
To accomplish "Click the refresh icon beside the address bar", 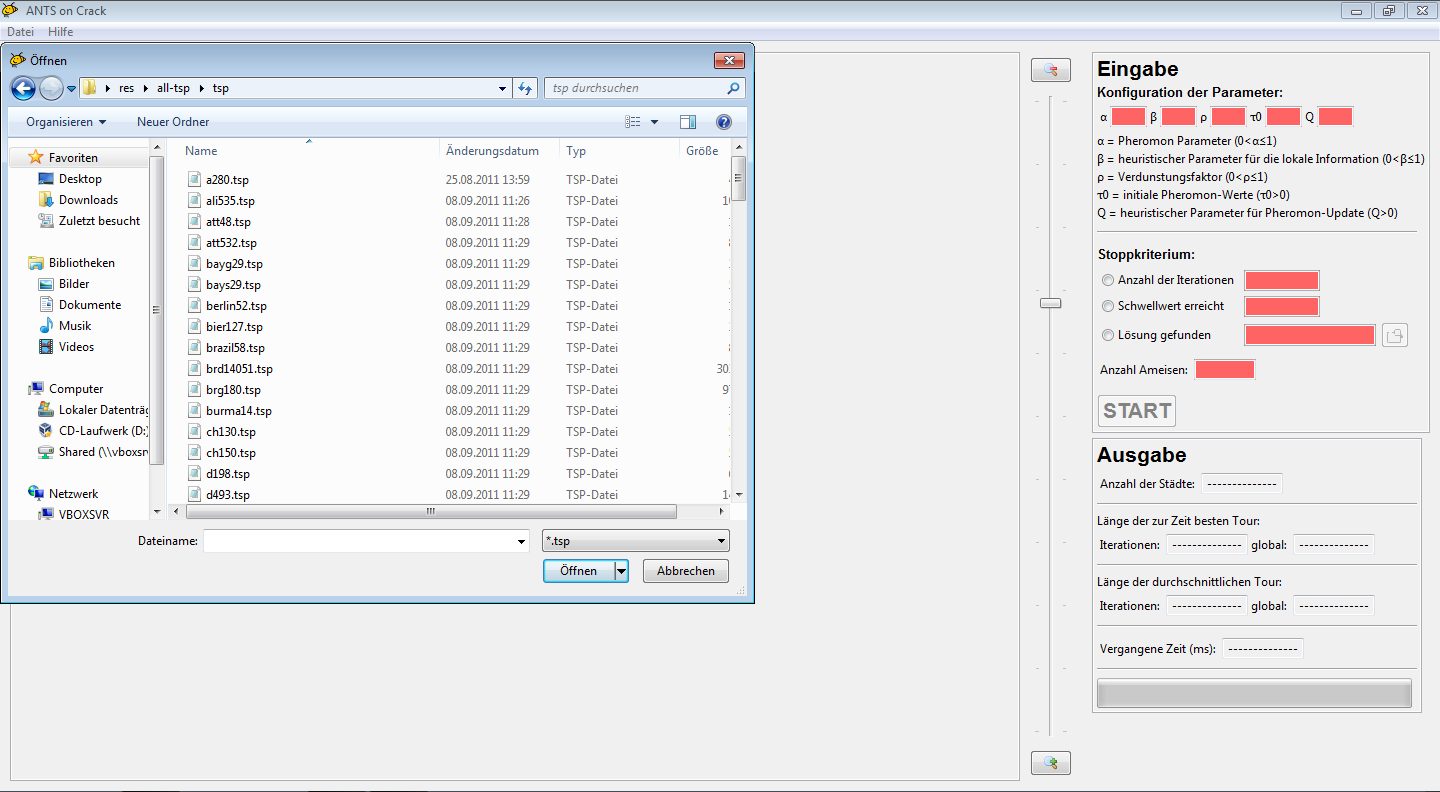I will point(526,88).
